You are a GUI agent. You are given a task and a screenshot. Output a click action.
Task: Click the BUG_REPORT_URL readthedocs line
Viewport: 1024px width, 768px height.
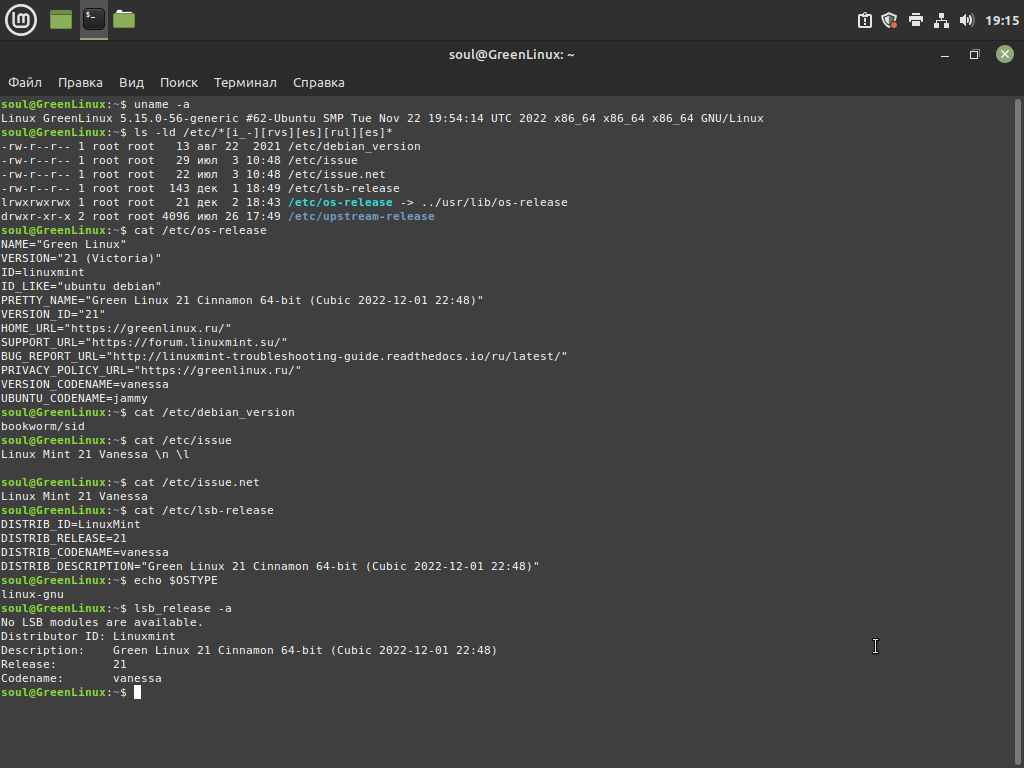click(284, 357)
